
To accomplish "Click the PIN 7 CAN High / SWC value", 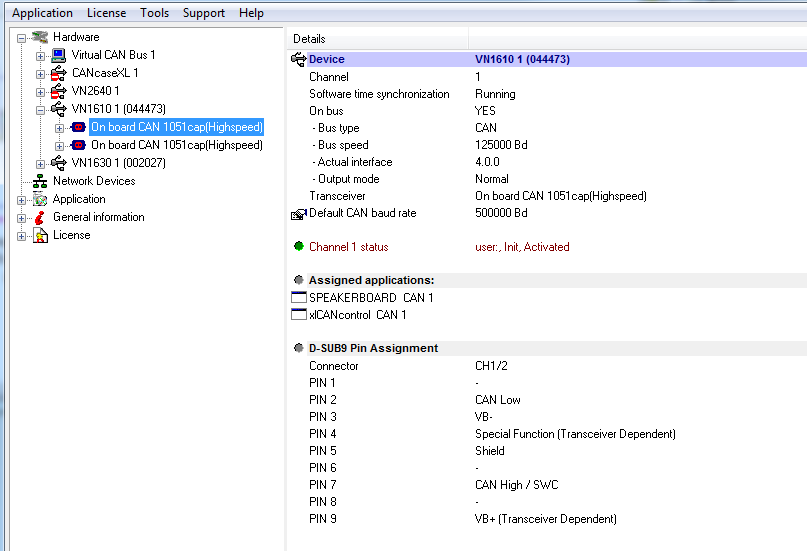I will point(517,485).
